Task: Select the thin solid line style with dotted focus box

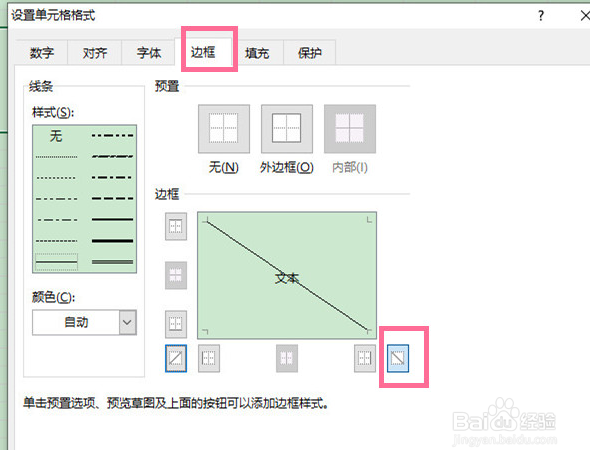Action: click(x=56, y=262)
